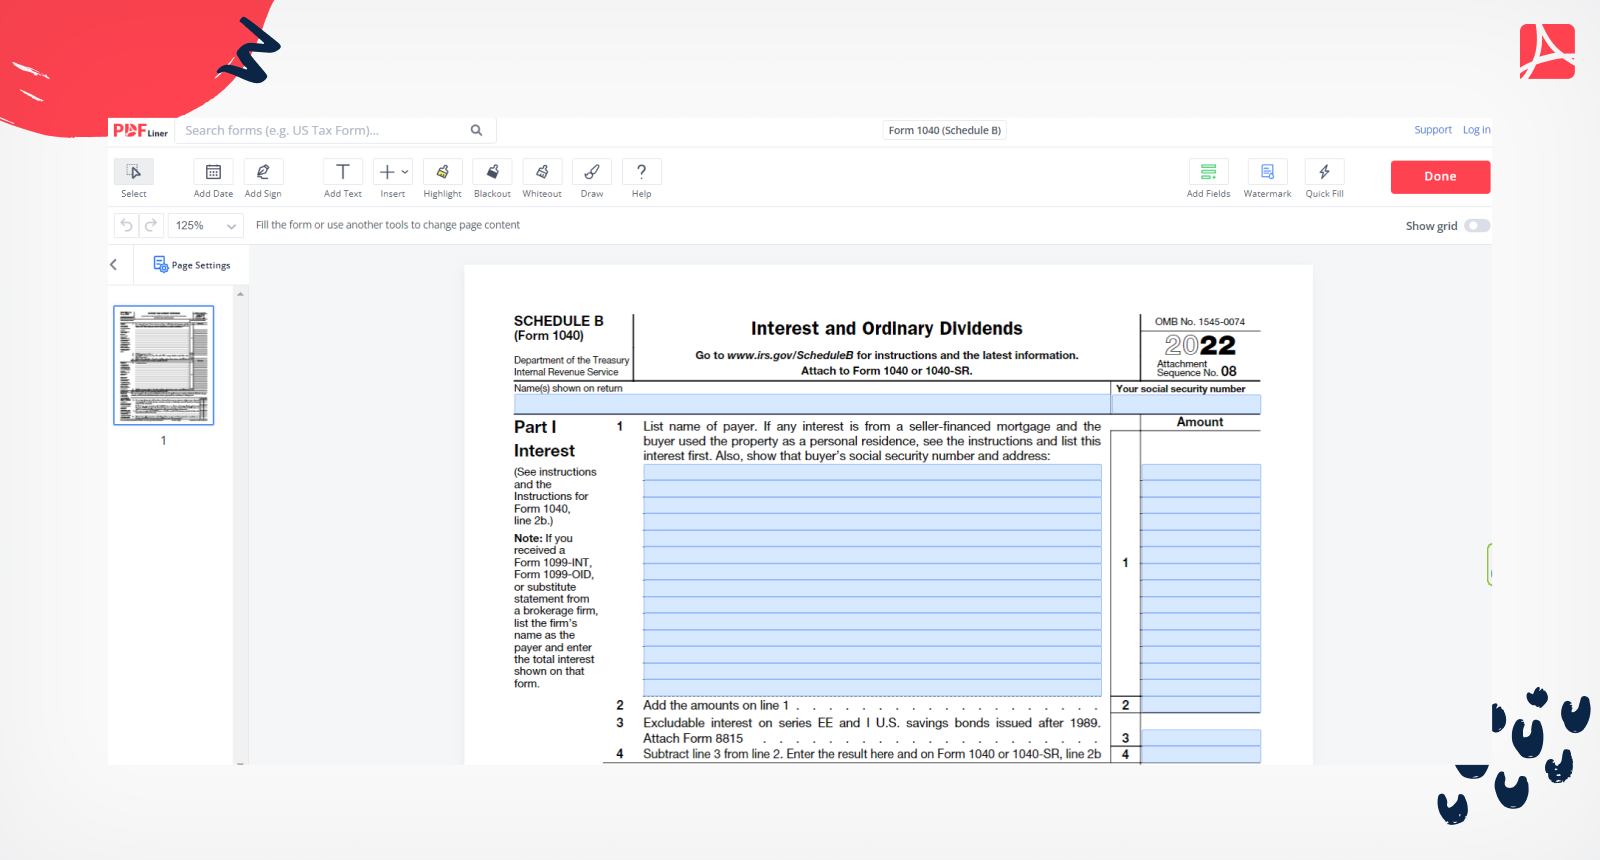Click the Add Fields icon
The image size is (1600, 860).
(1208, 173)
